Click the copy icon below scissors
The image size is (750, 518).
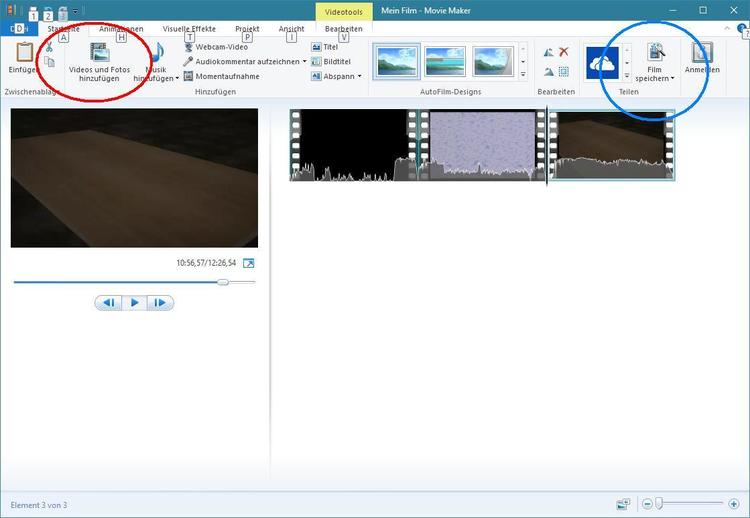pos(49,61)
